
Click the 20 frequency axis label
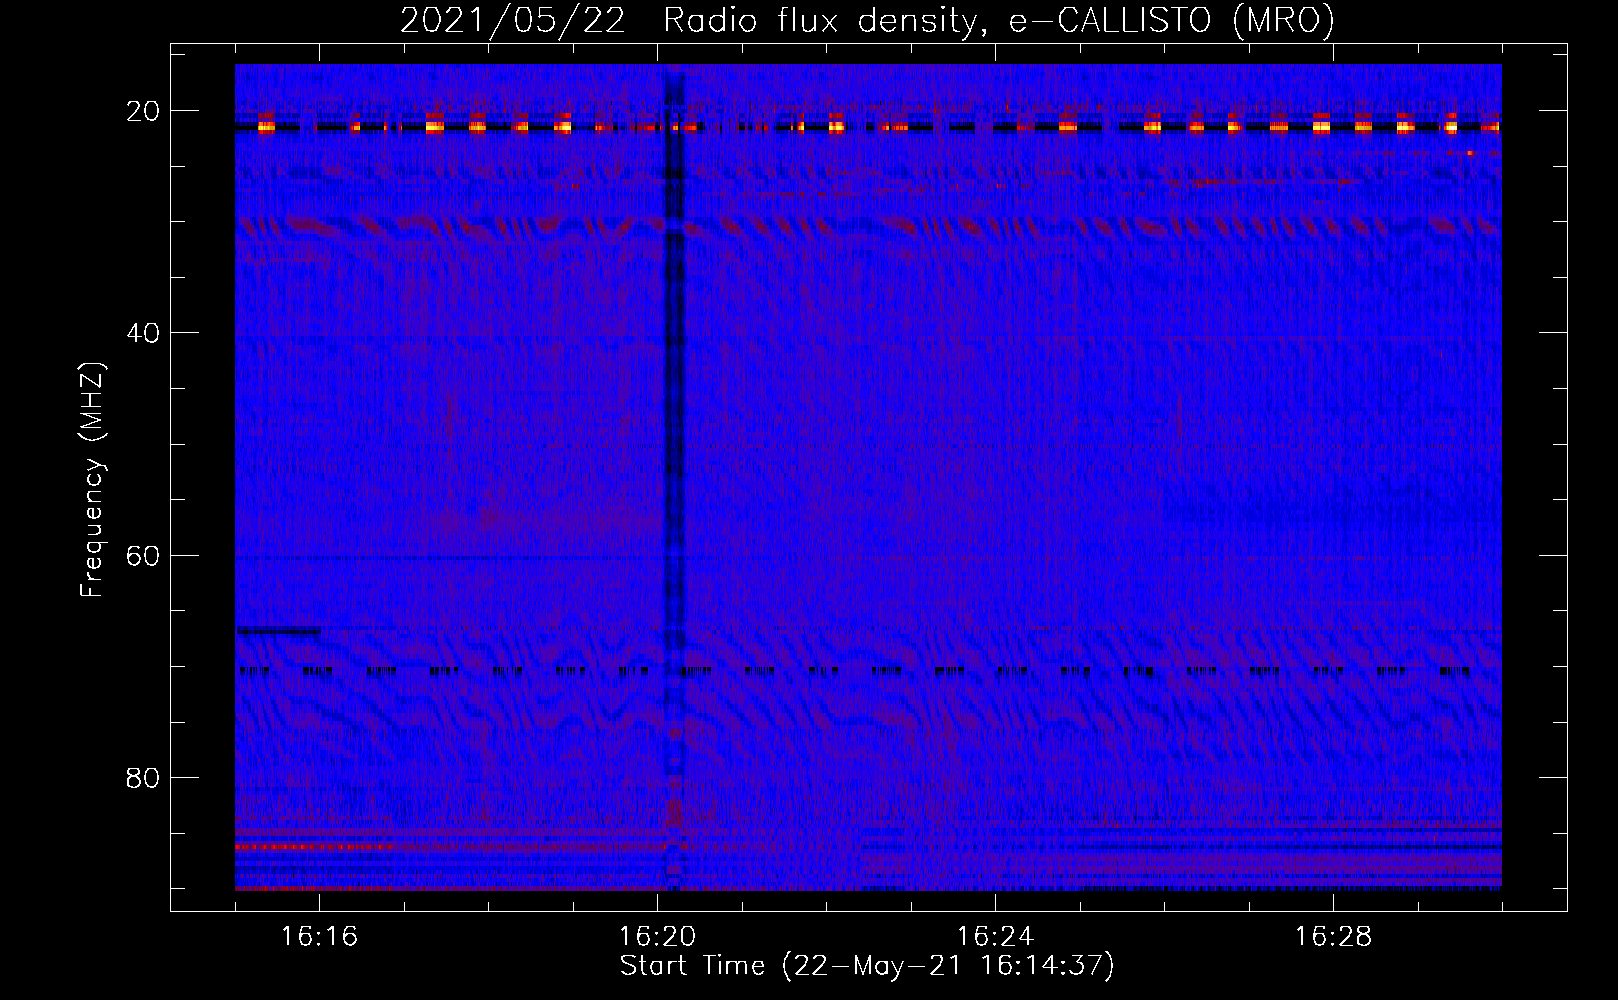[x=143, y=111]
